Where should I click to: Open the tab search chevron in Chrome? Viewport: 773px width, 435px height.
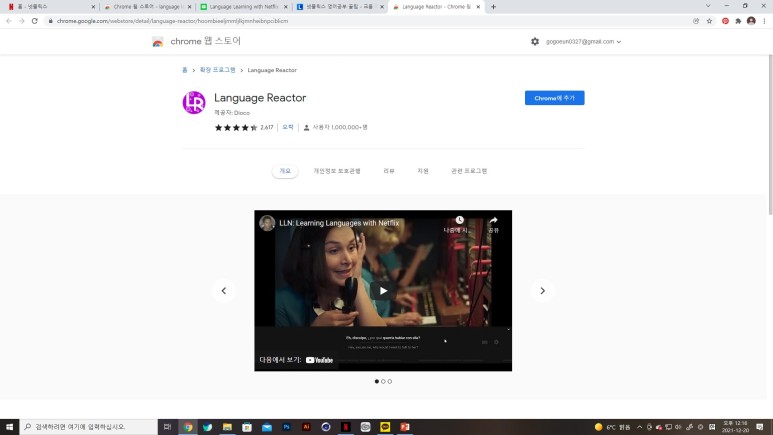click(x=708, y=6)
